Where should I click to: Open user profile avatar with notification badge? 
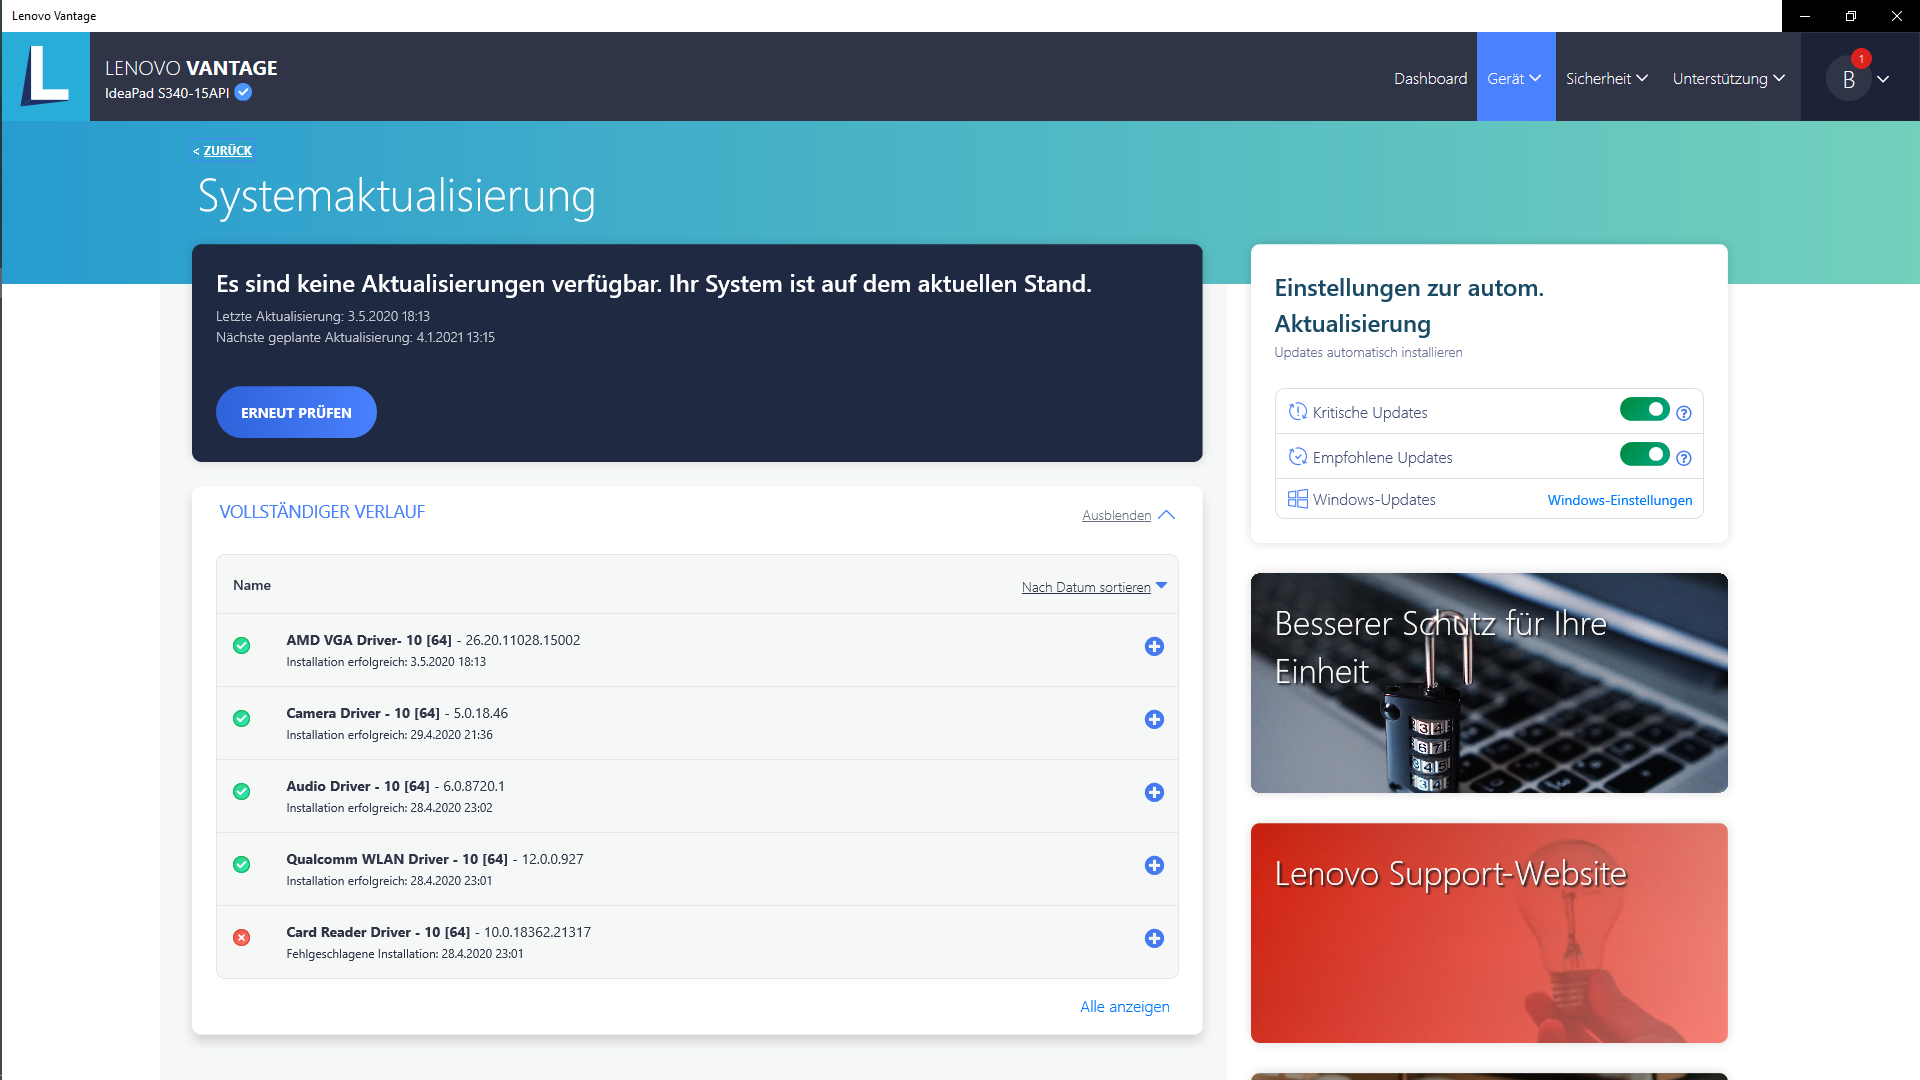(x=1848, y=79)
